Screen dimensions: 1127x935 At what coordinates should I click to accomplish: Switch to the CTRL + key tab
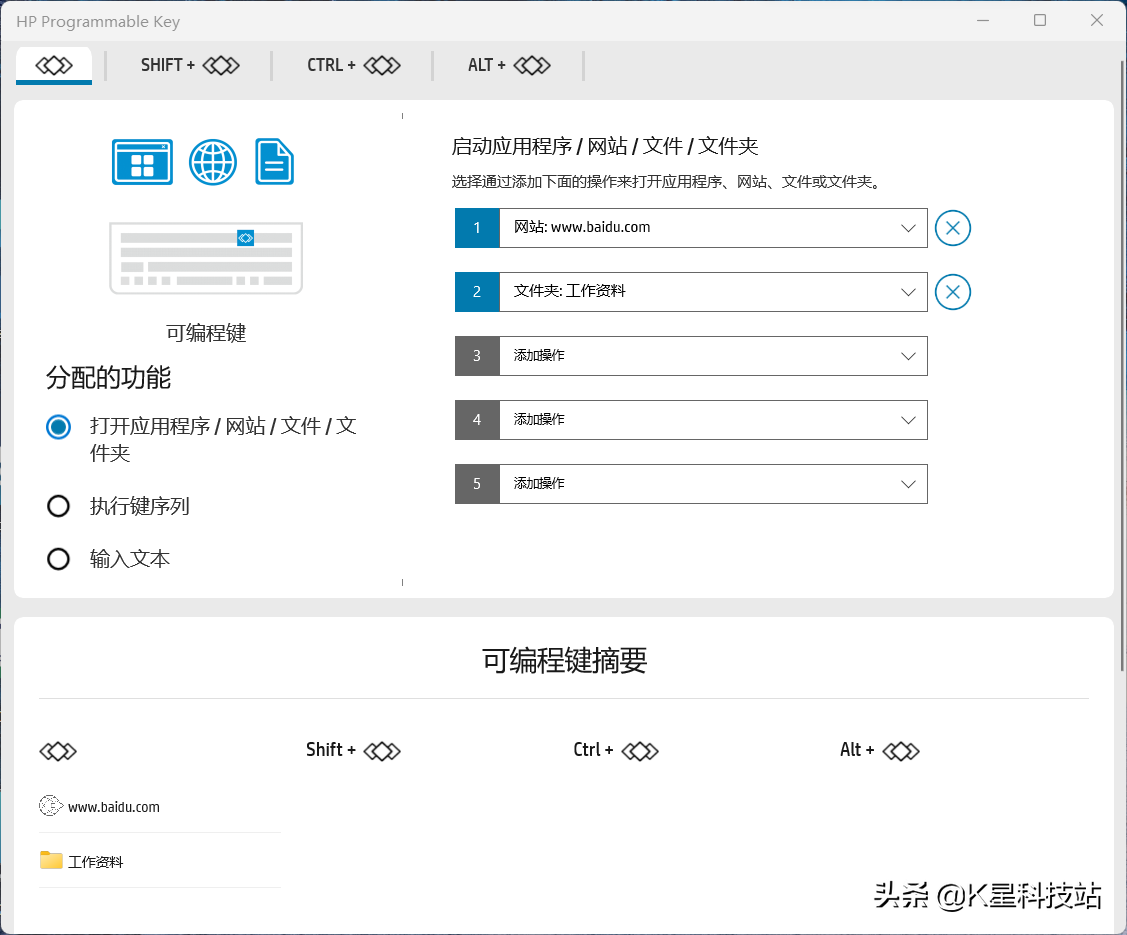[x=354, y=65]
